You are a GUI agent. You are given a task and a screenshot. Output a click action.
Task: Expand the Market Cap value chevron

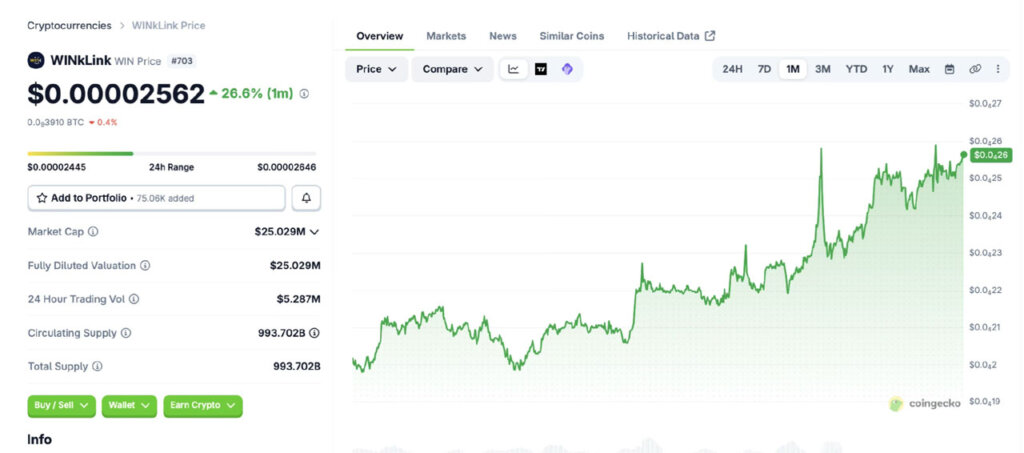pyautogui.click(x=315, y=232)
